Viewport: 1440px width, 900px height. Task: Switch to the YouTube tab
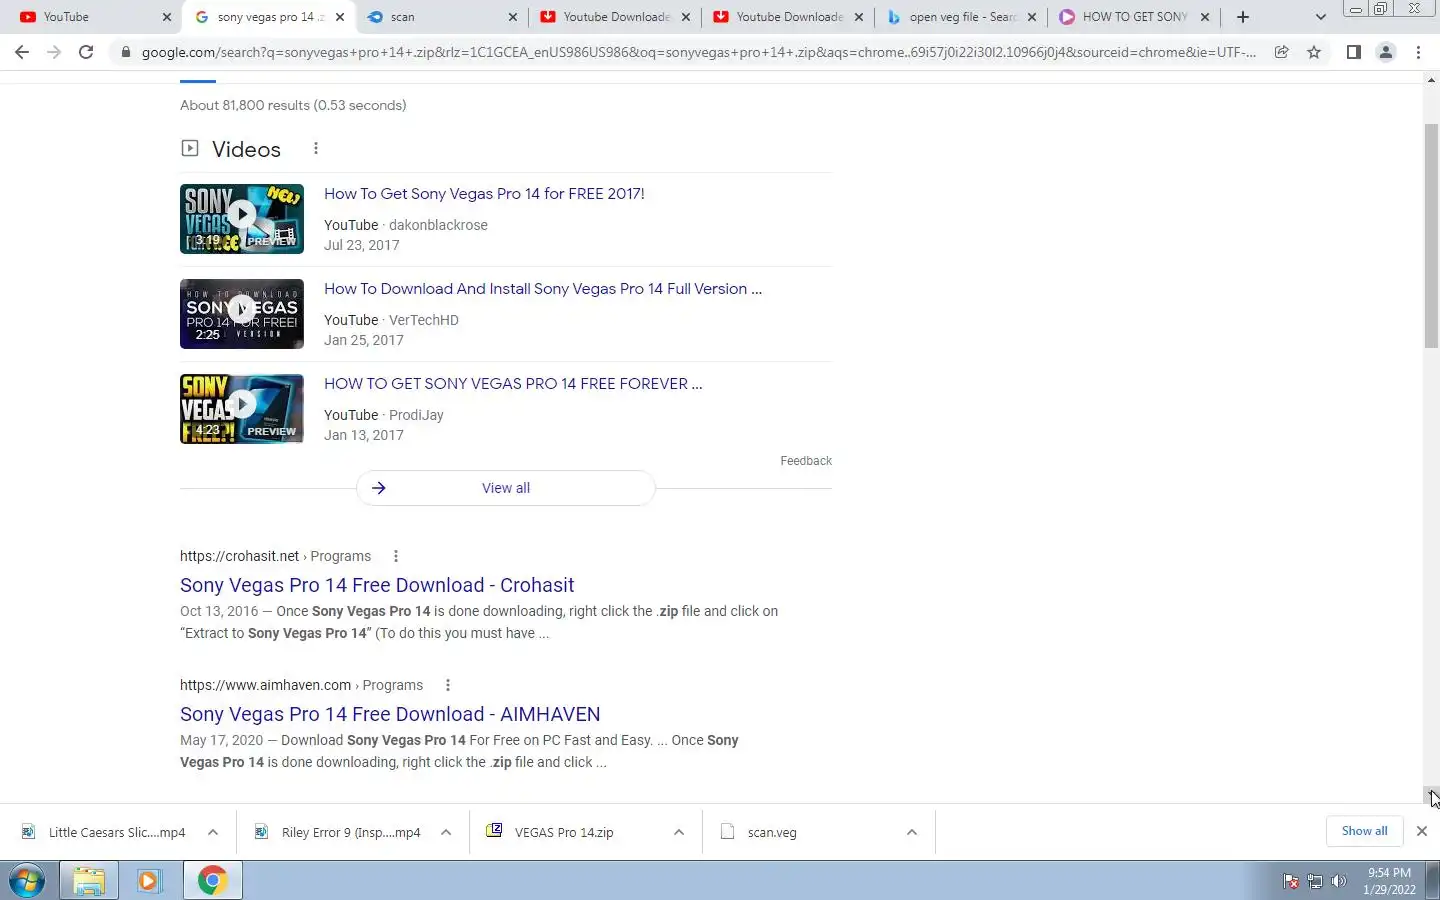(x=90, y=17)
